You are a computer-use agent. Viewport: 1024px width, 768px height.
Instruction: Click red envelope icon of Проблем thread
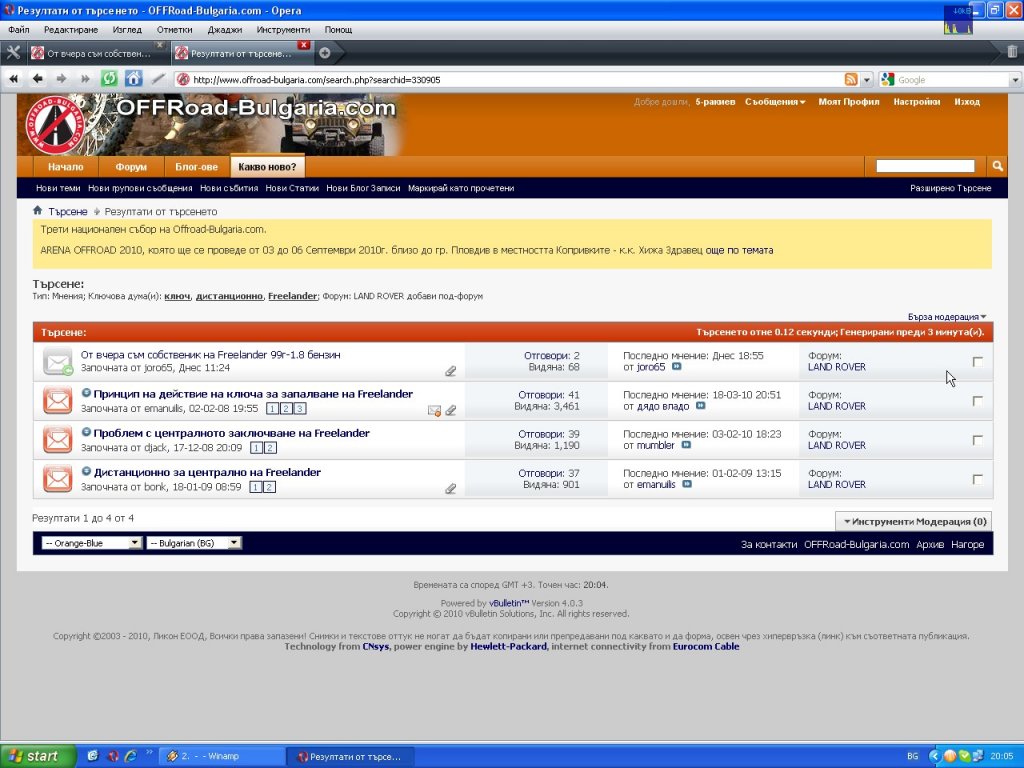coord(57,440)
